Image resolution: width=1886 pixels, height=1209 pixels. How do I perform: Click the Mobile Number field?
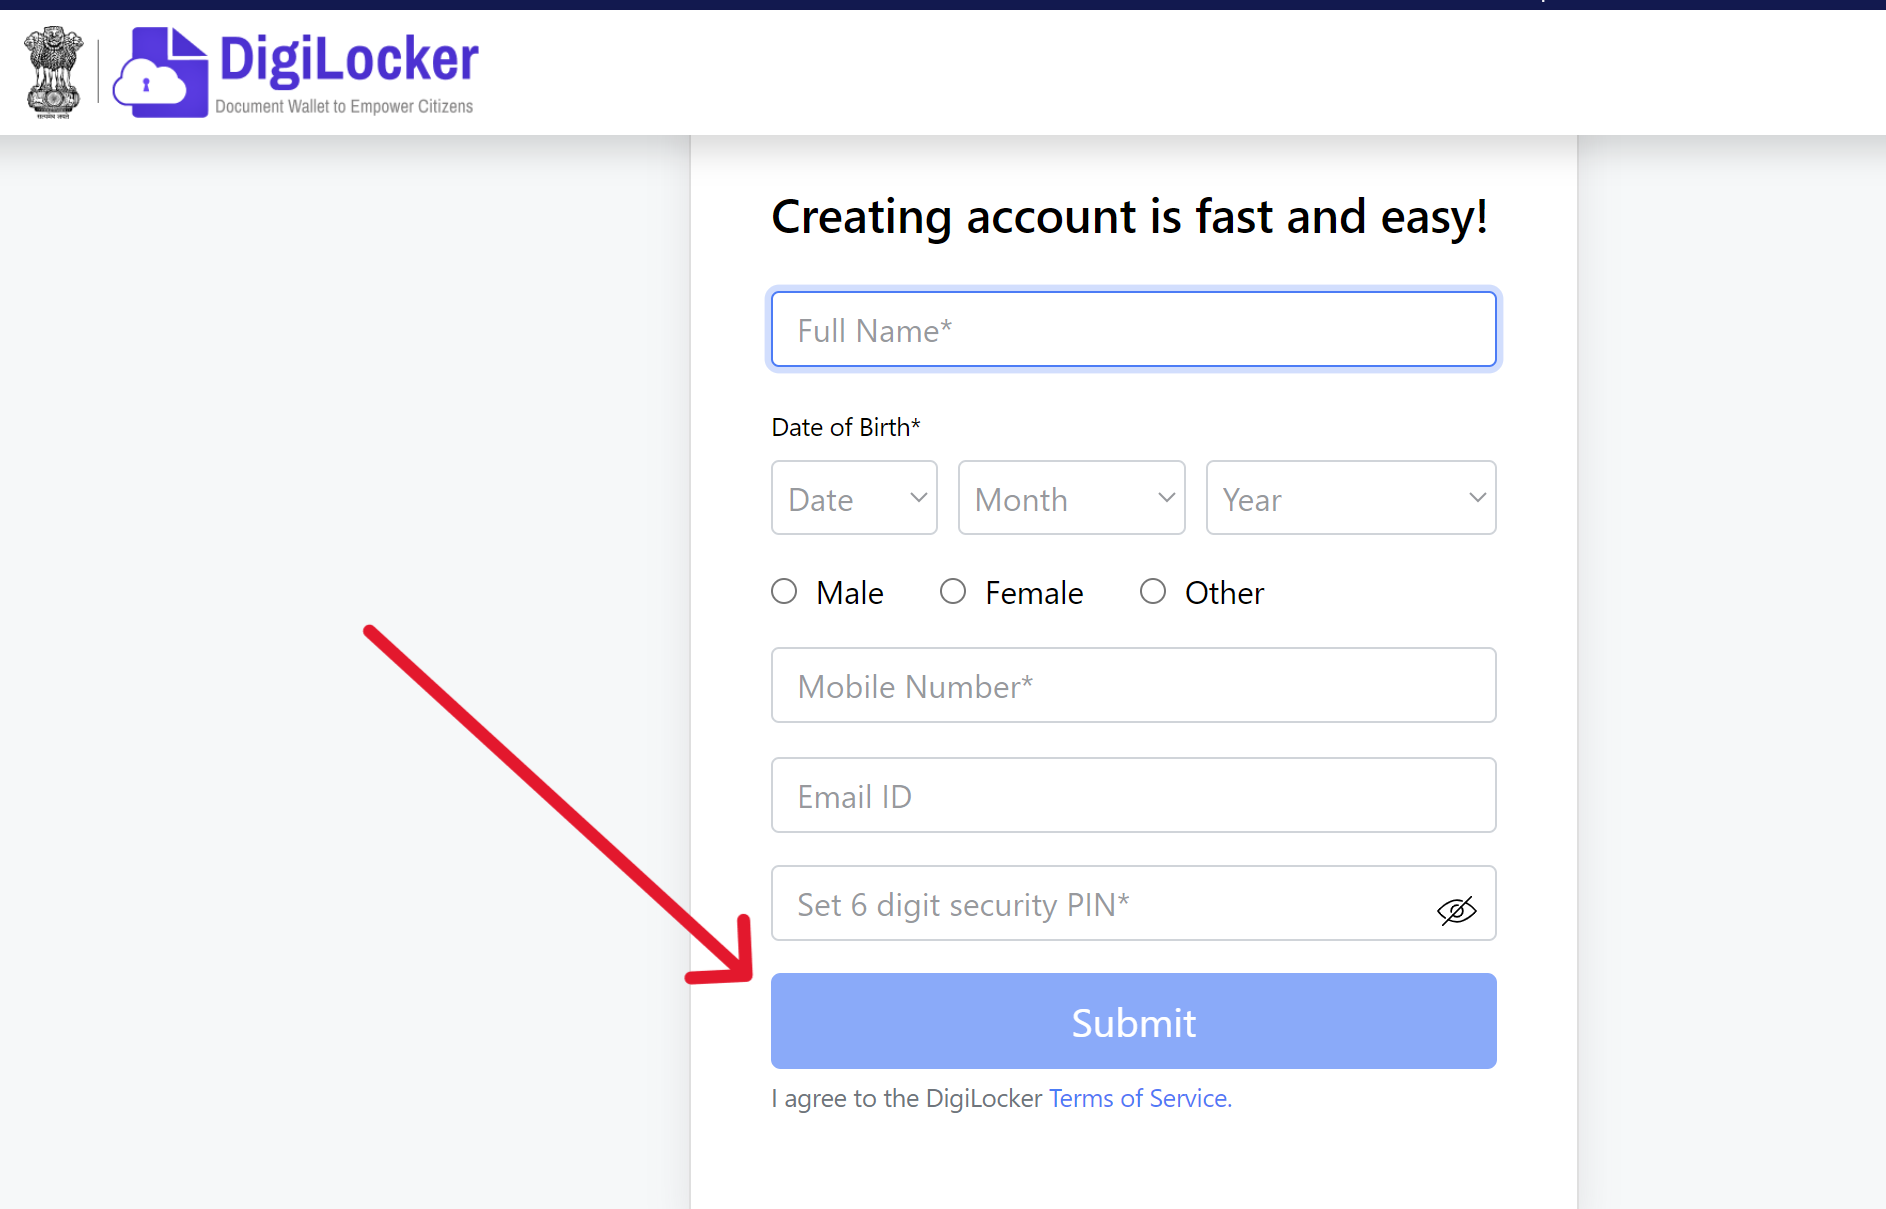coord(1133,685)
